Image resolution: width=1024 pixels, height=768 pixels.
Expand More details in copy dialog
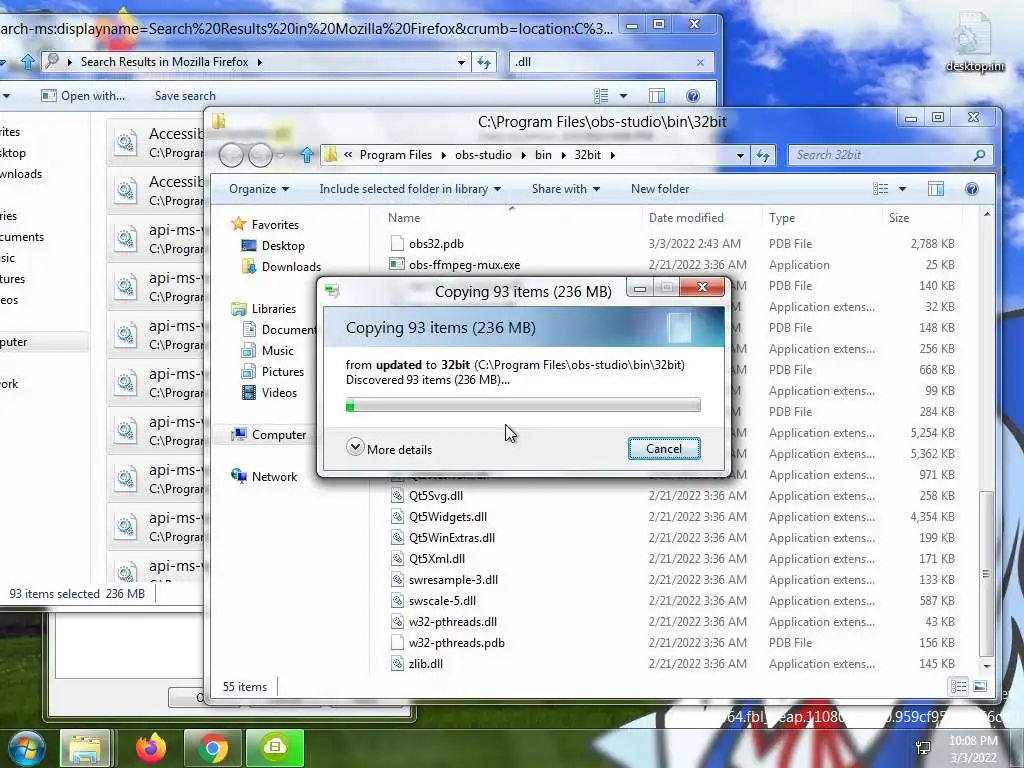click(389, 449)
